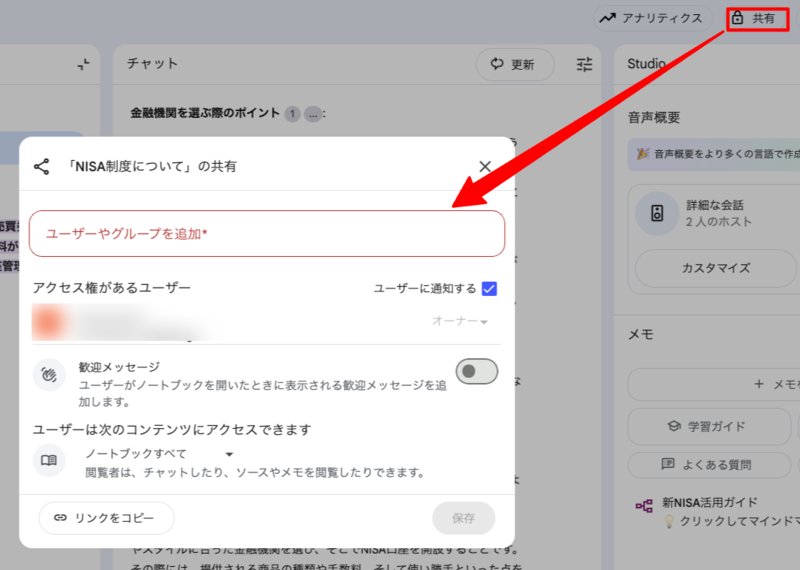The height and width of the screenshot is (570, 800).
Task: Click the ellipsis citation badge
Action: pos(313,113)
